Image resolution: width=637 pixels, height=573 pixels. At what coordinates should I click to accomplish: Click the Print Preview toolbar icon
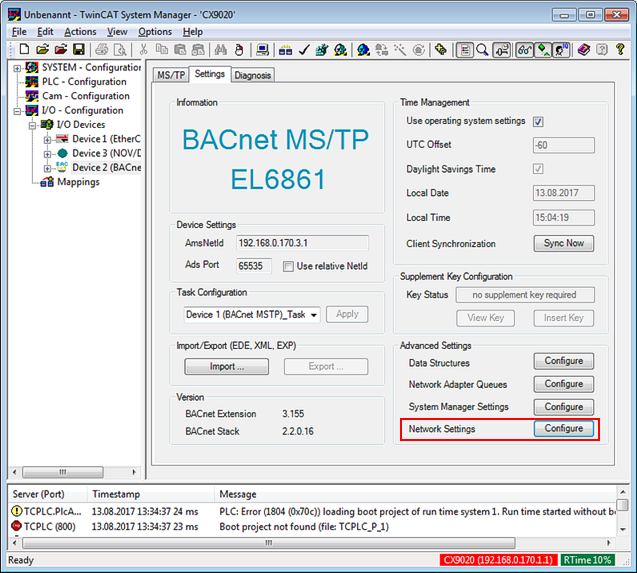(120, 50)
